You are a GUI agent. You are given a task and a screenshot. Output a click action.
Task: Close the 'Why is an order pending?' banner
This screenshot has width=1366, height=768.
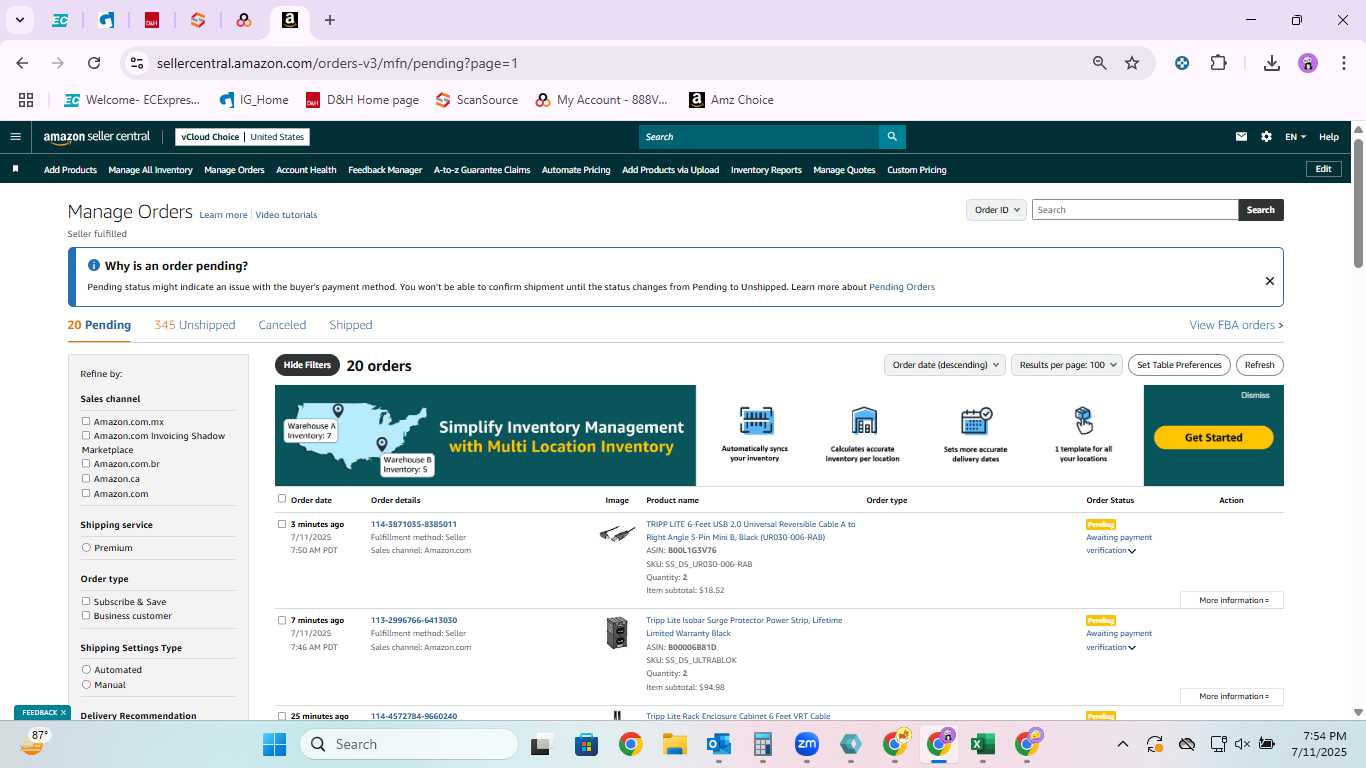coord(1270,281)
